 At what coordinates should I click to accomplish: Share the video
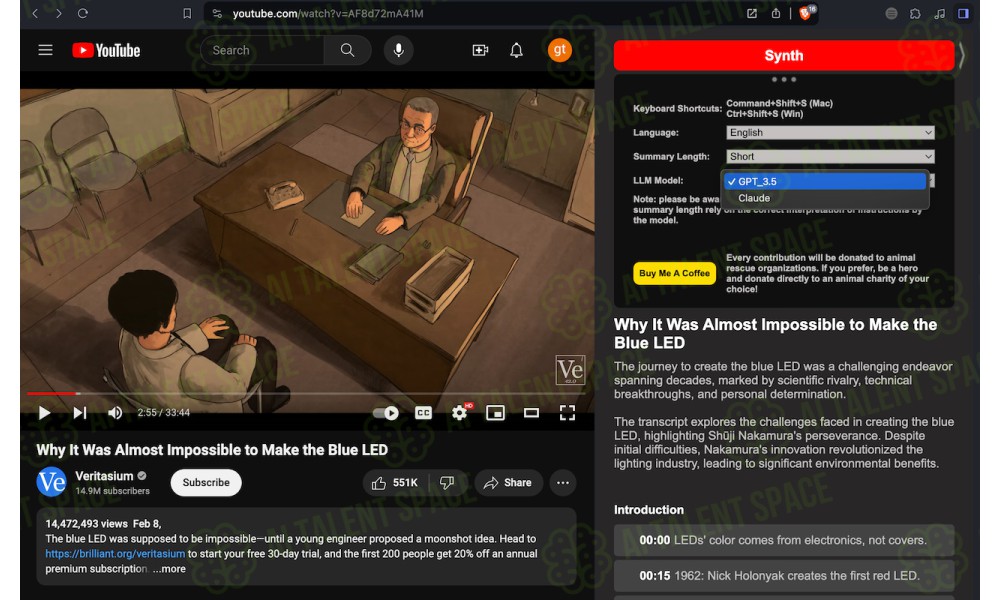coord(508,483)
